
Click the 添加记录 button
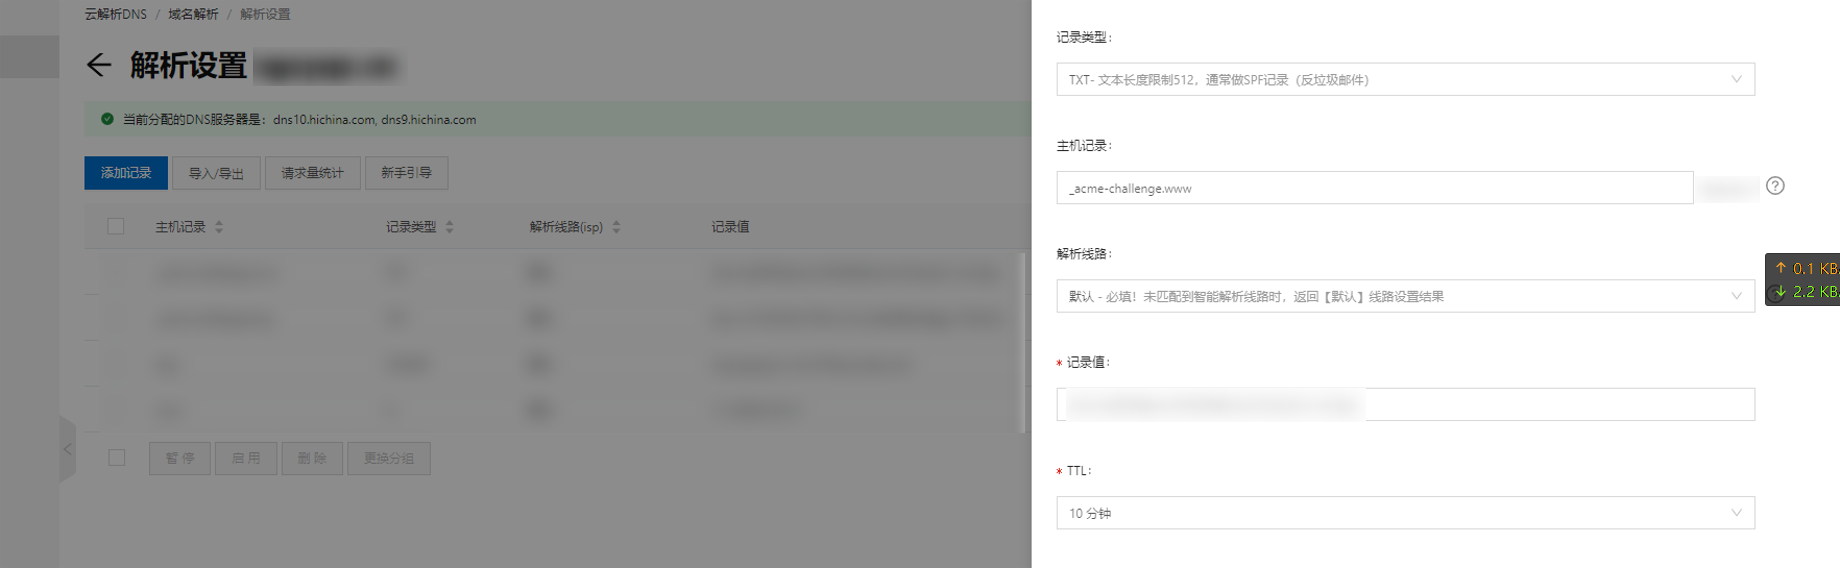[126, 173]
